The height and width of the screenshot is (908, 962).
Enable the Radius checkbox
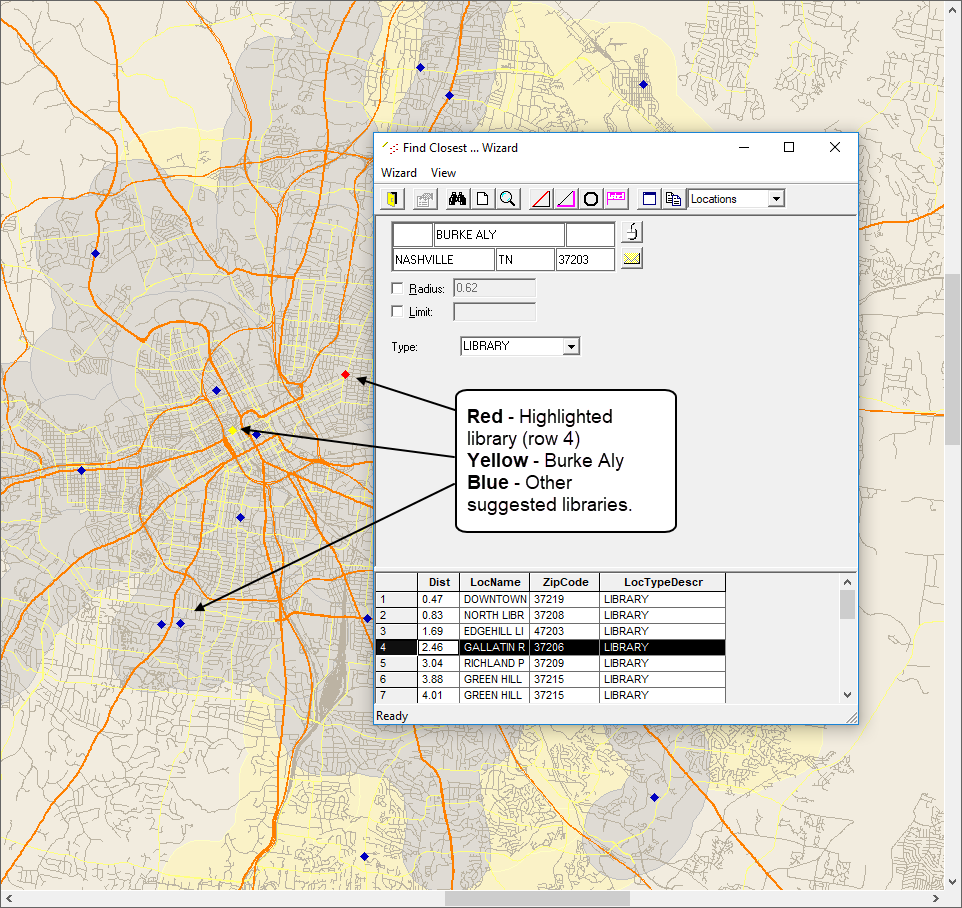[x=396, y=288]
